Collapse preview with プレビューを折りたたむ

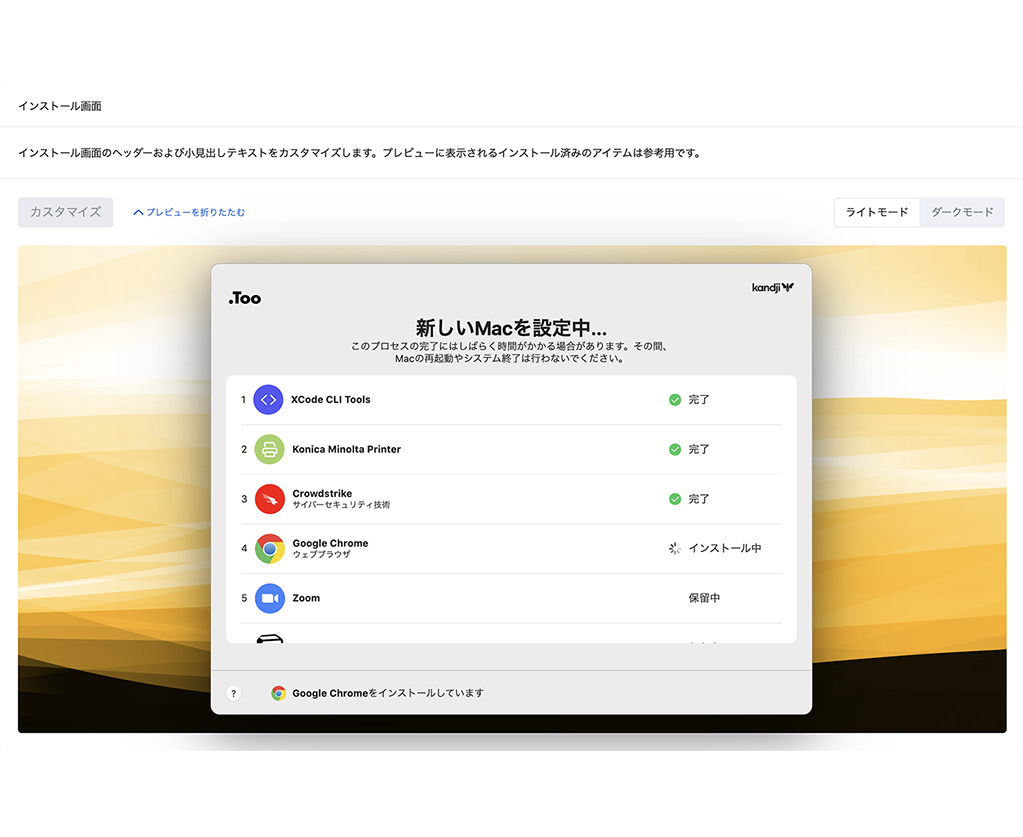click(189, 212)
